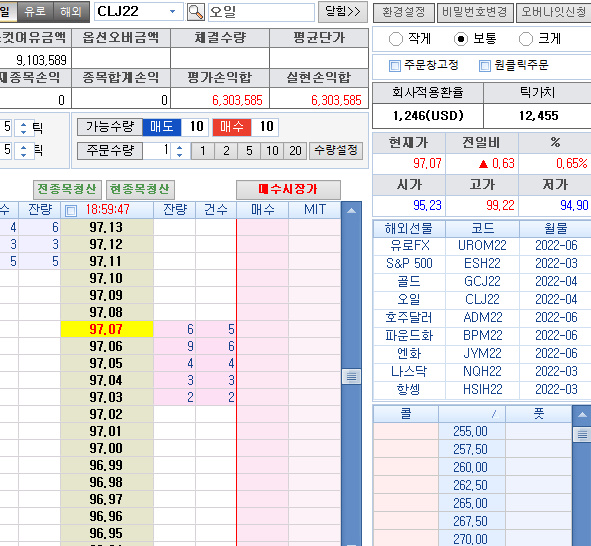Set order quantity preset to 2
The width and height of the screenshot is (591, 546).
[x=226, y=151]
